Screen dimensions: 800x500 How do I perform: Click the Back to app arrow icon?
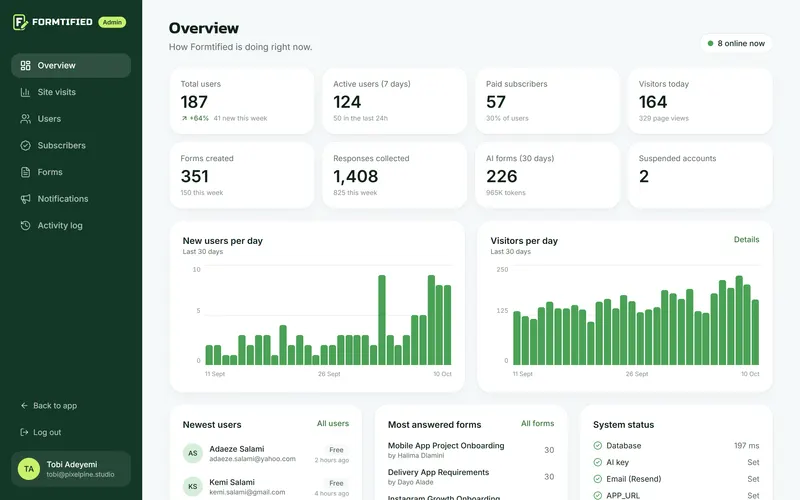coord(24,406)
